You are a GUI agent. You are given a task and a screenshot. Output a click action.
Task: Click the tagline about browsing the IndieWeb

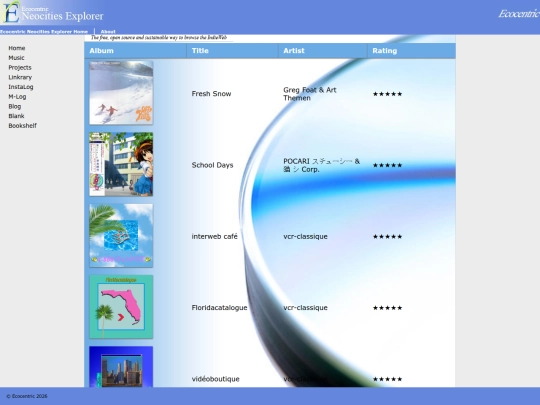[x=159, y=38]
